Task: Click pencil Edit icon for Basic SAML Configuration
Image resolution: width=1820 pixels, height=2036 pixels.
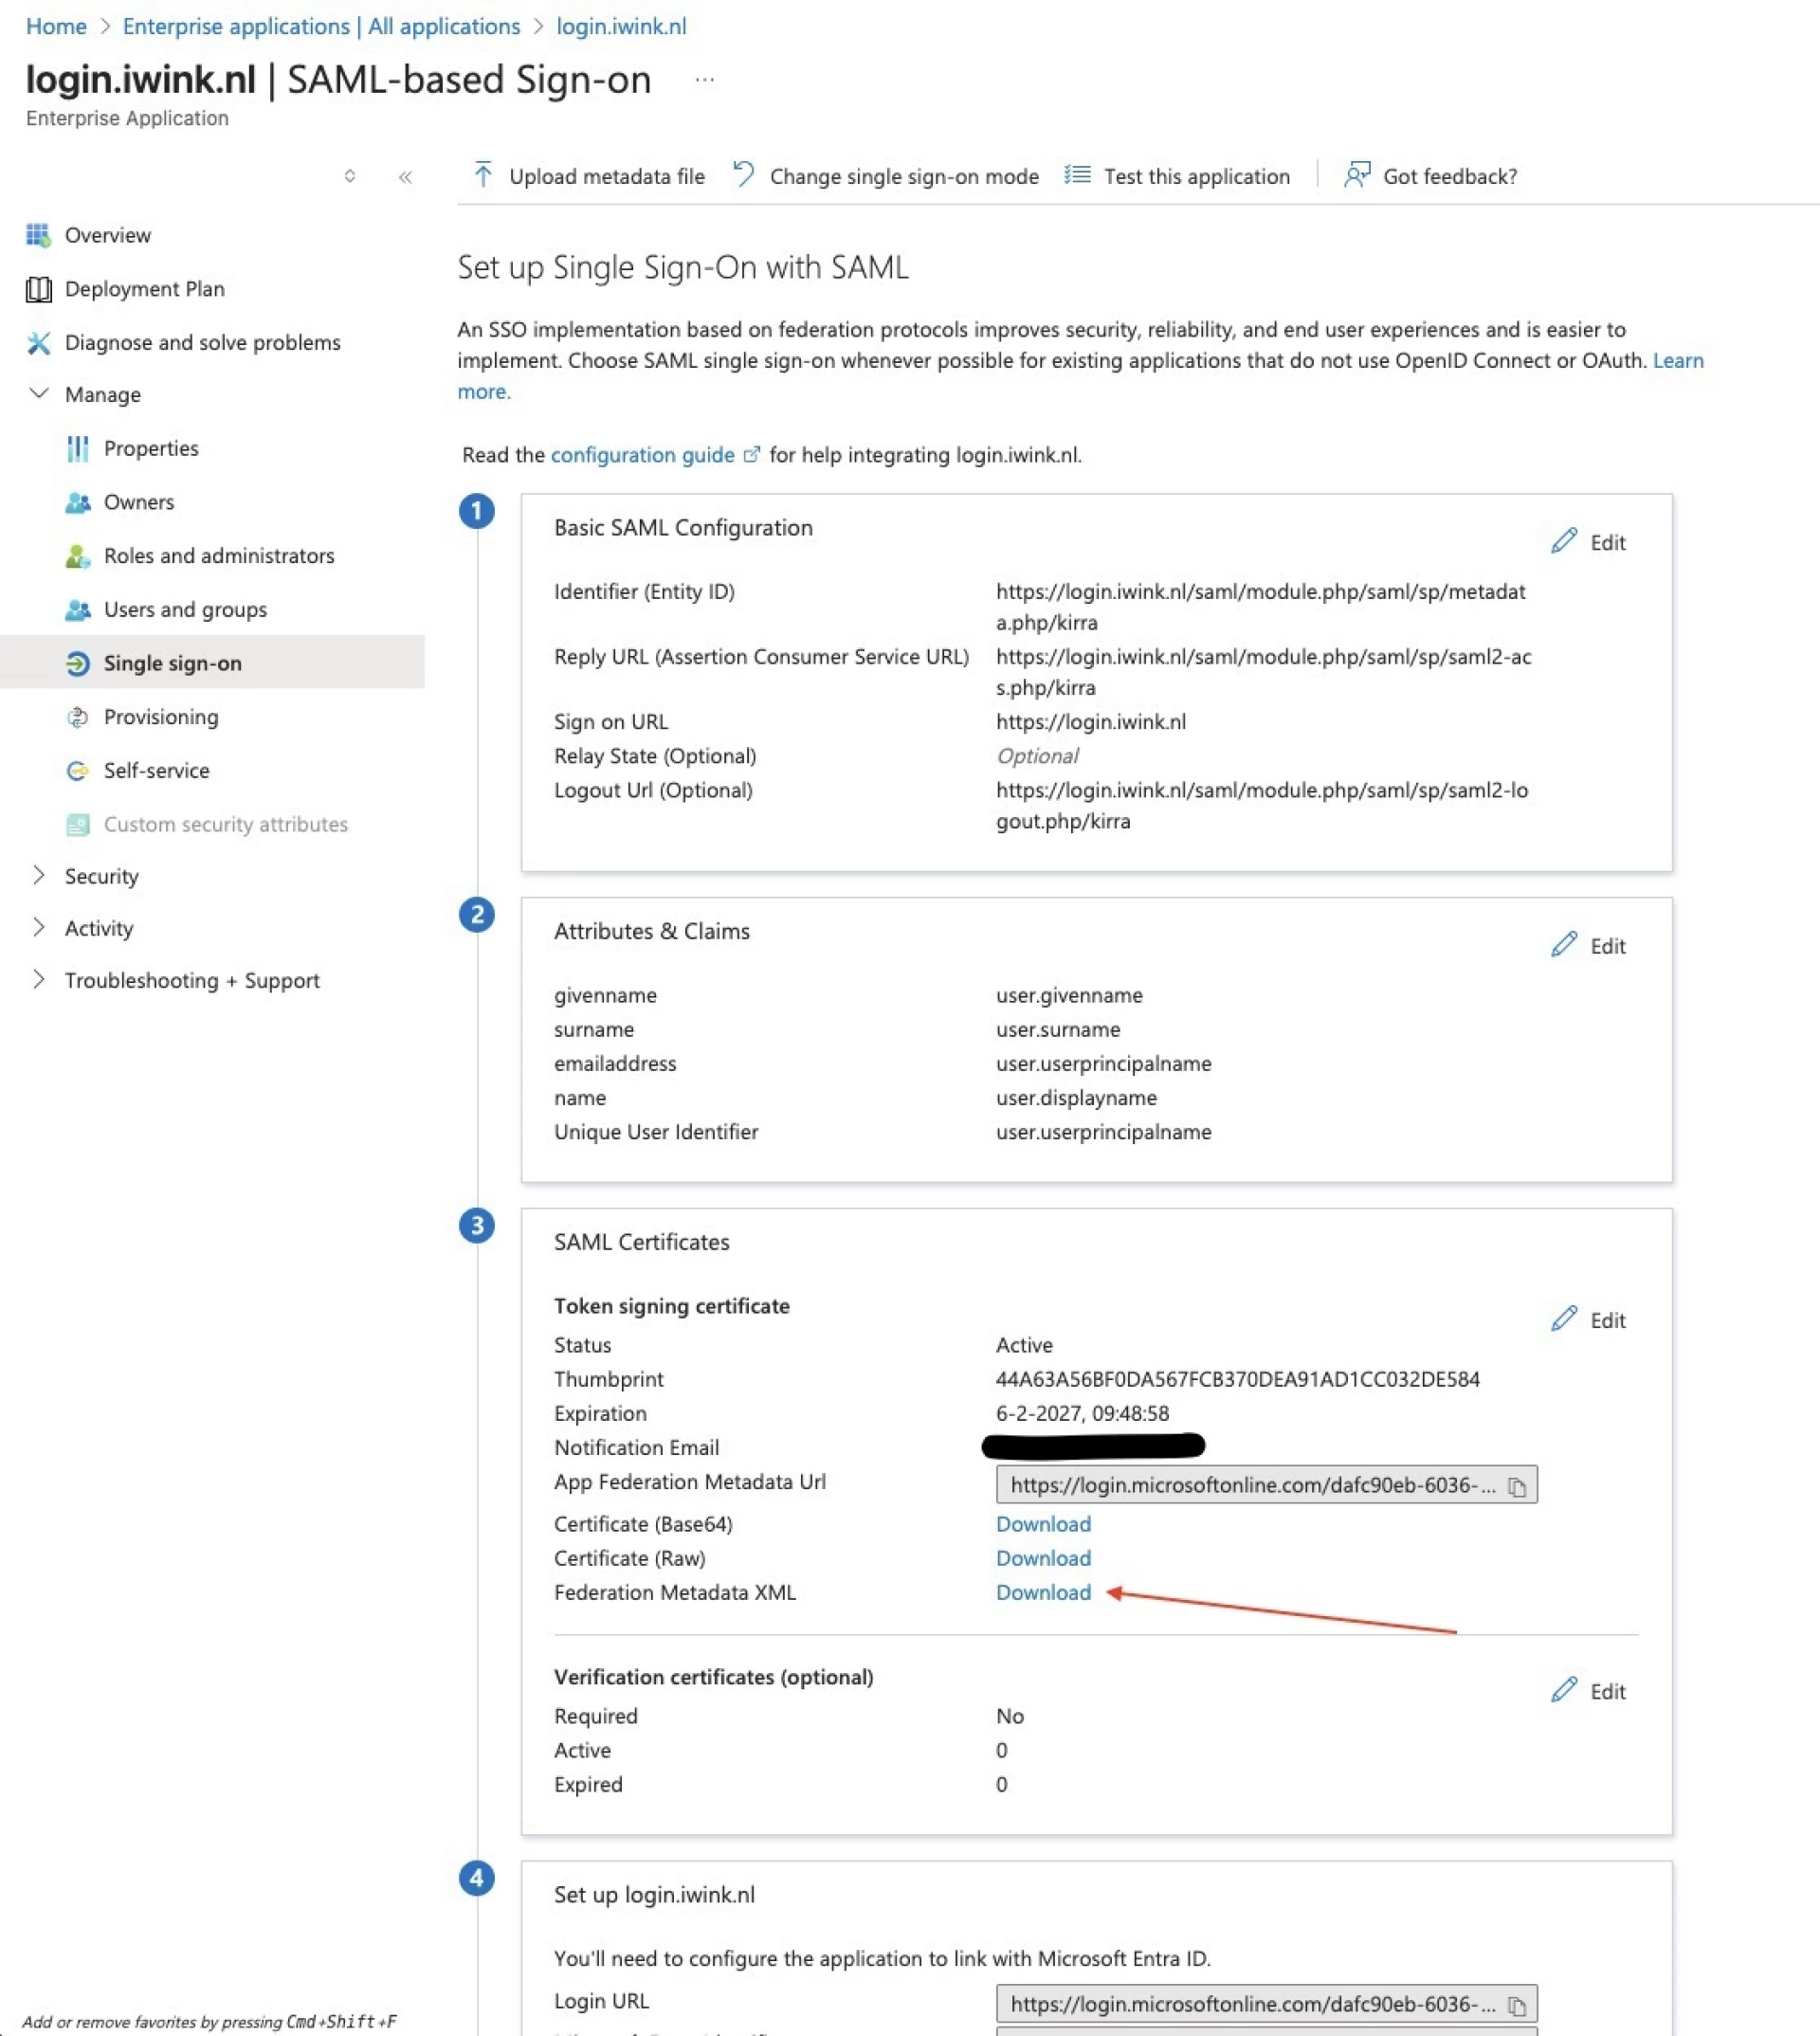Action: point(1564,541)
